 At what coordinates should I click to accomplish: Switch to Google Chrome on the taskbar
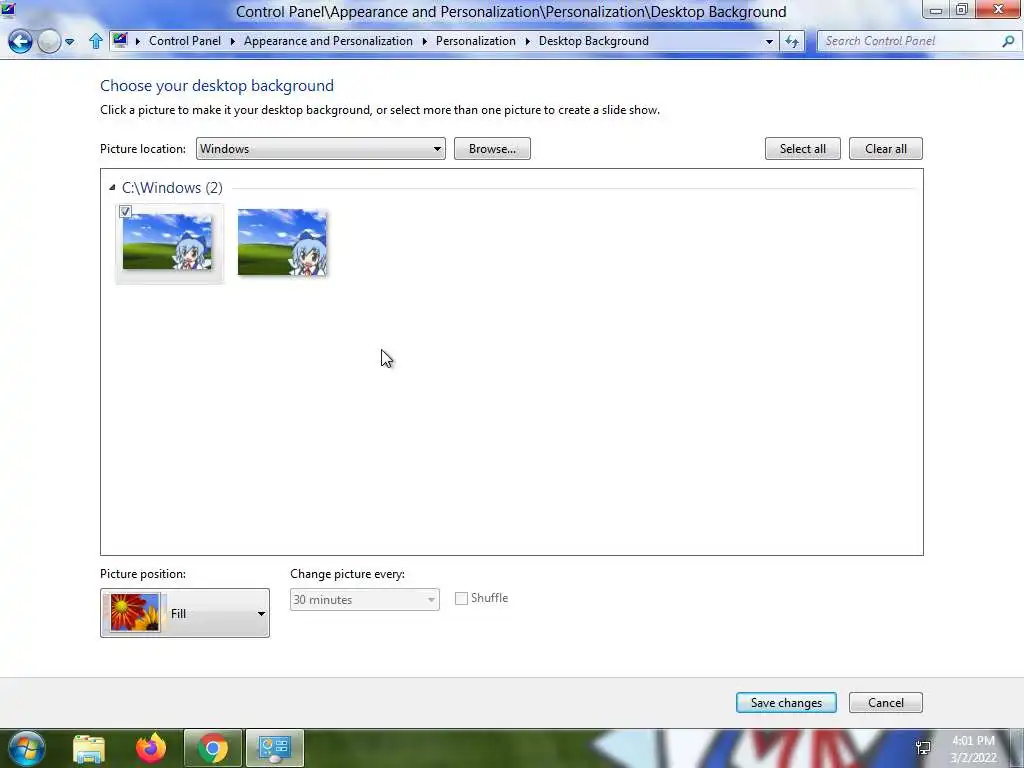tap(213, 748)
